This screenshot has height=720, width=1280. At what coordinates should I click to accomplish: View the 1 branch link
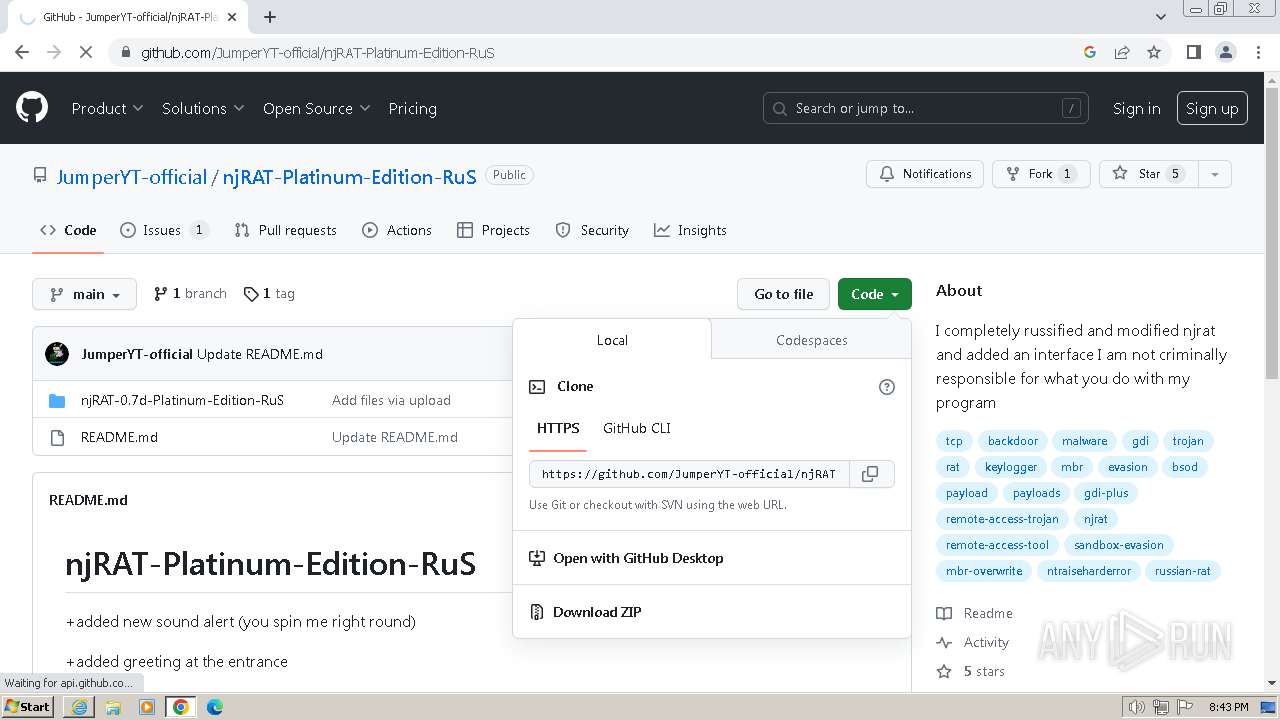190,294
